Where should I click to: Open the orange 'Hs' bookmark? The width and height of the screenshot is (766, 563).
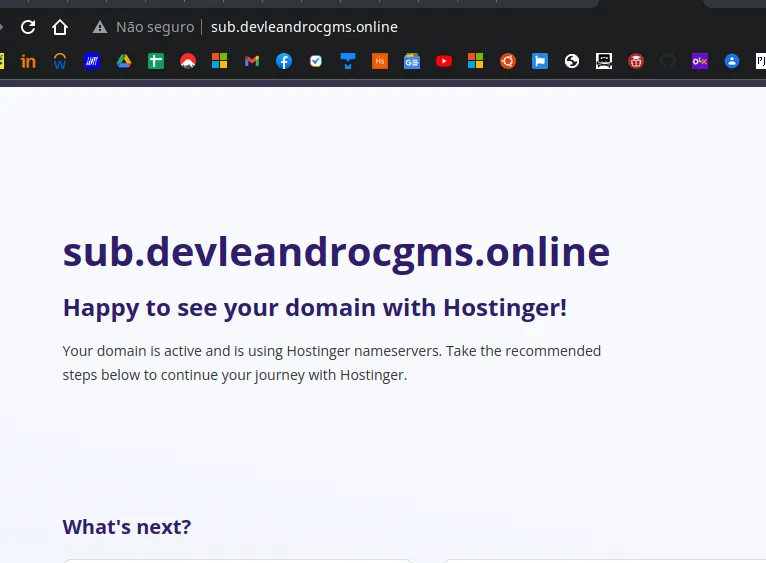pyautogui.click(x=380, y=61)
